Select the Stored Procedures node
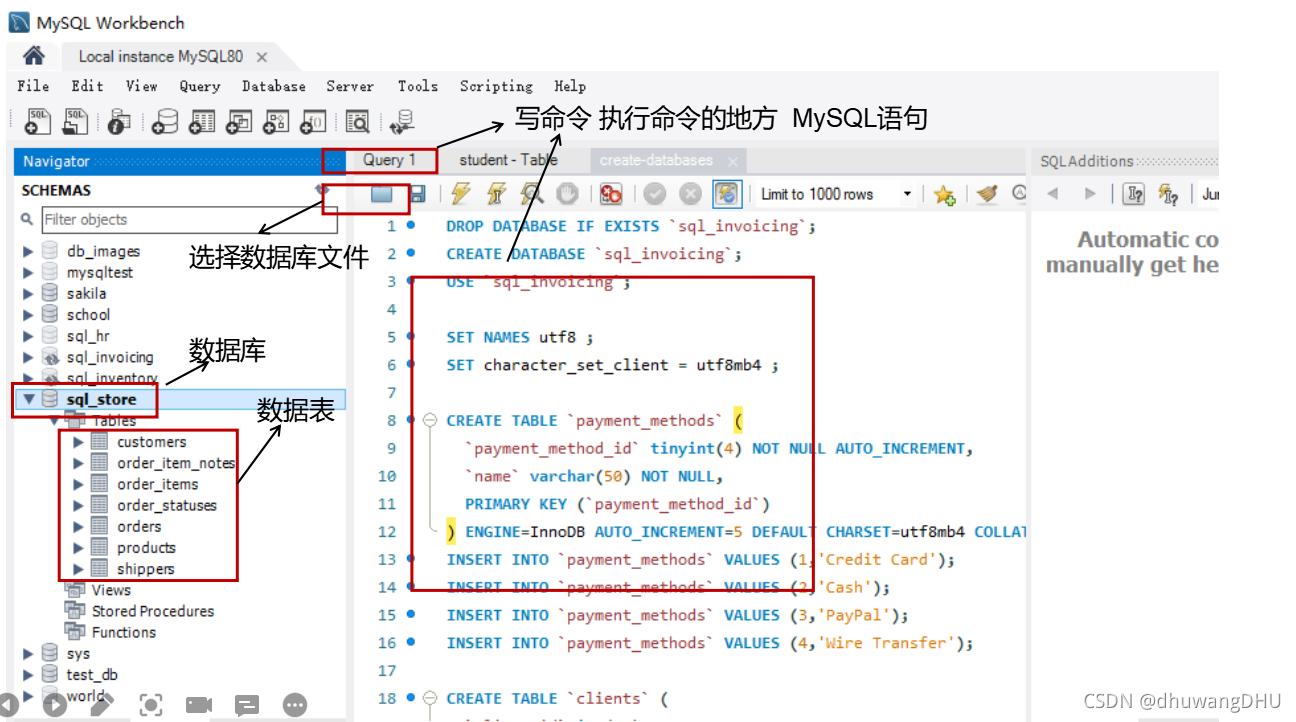Viewport: 1296px width, 722px height. 153,611
